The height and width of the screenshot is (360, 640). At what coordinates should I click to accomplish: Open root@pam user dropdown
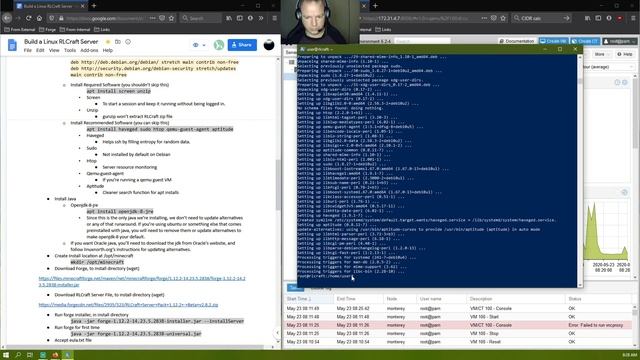pyautogui.click(x=619, y=41)
